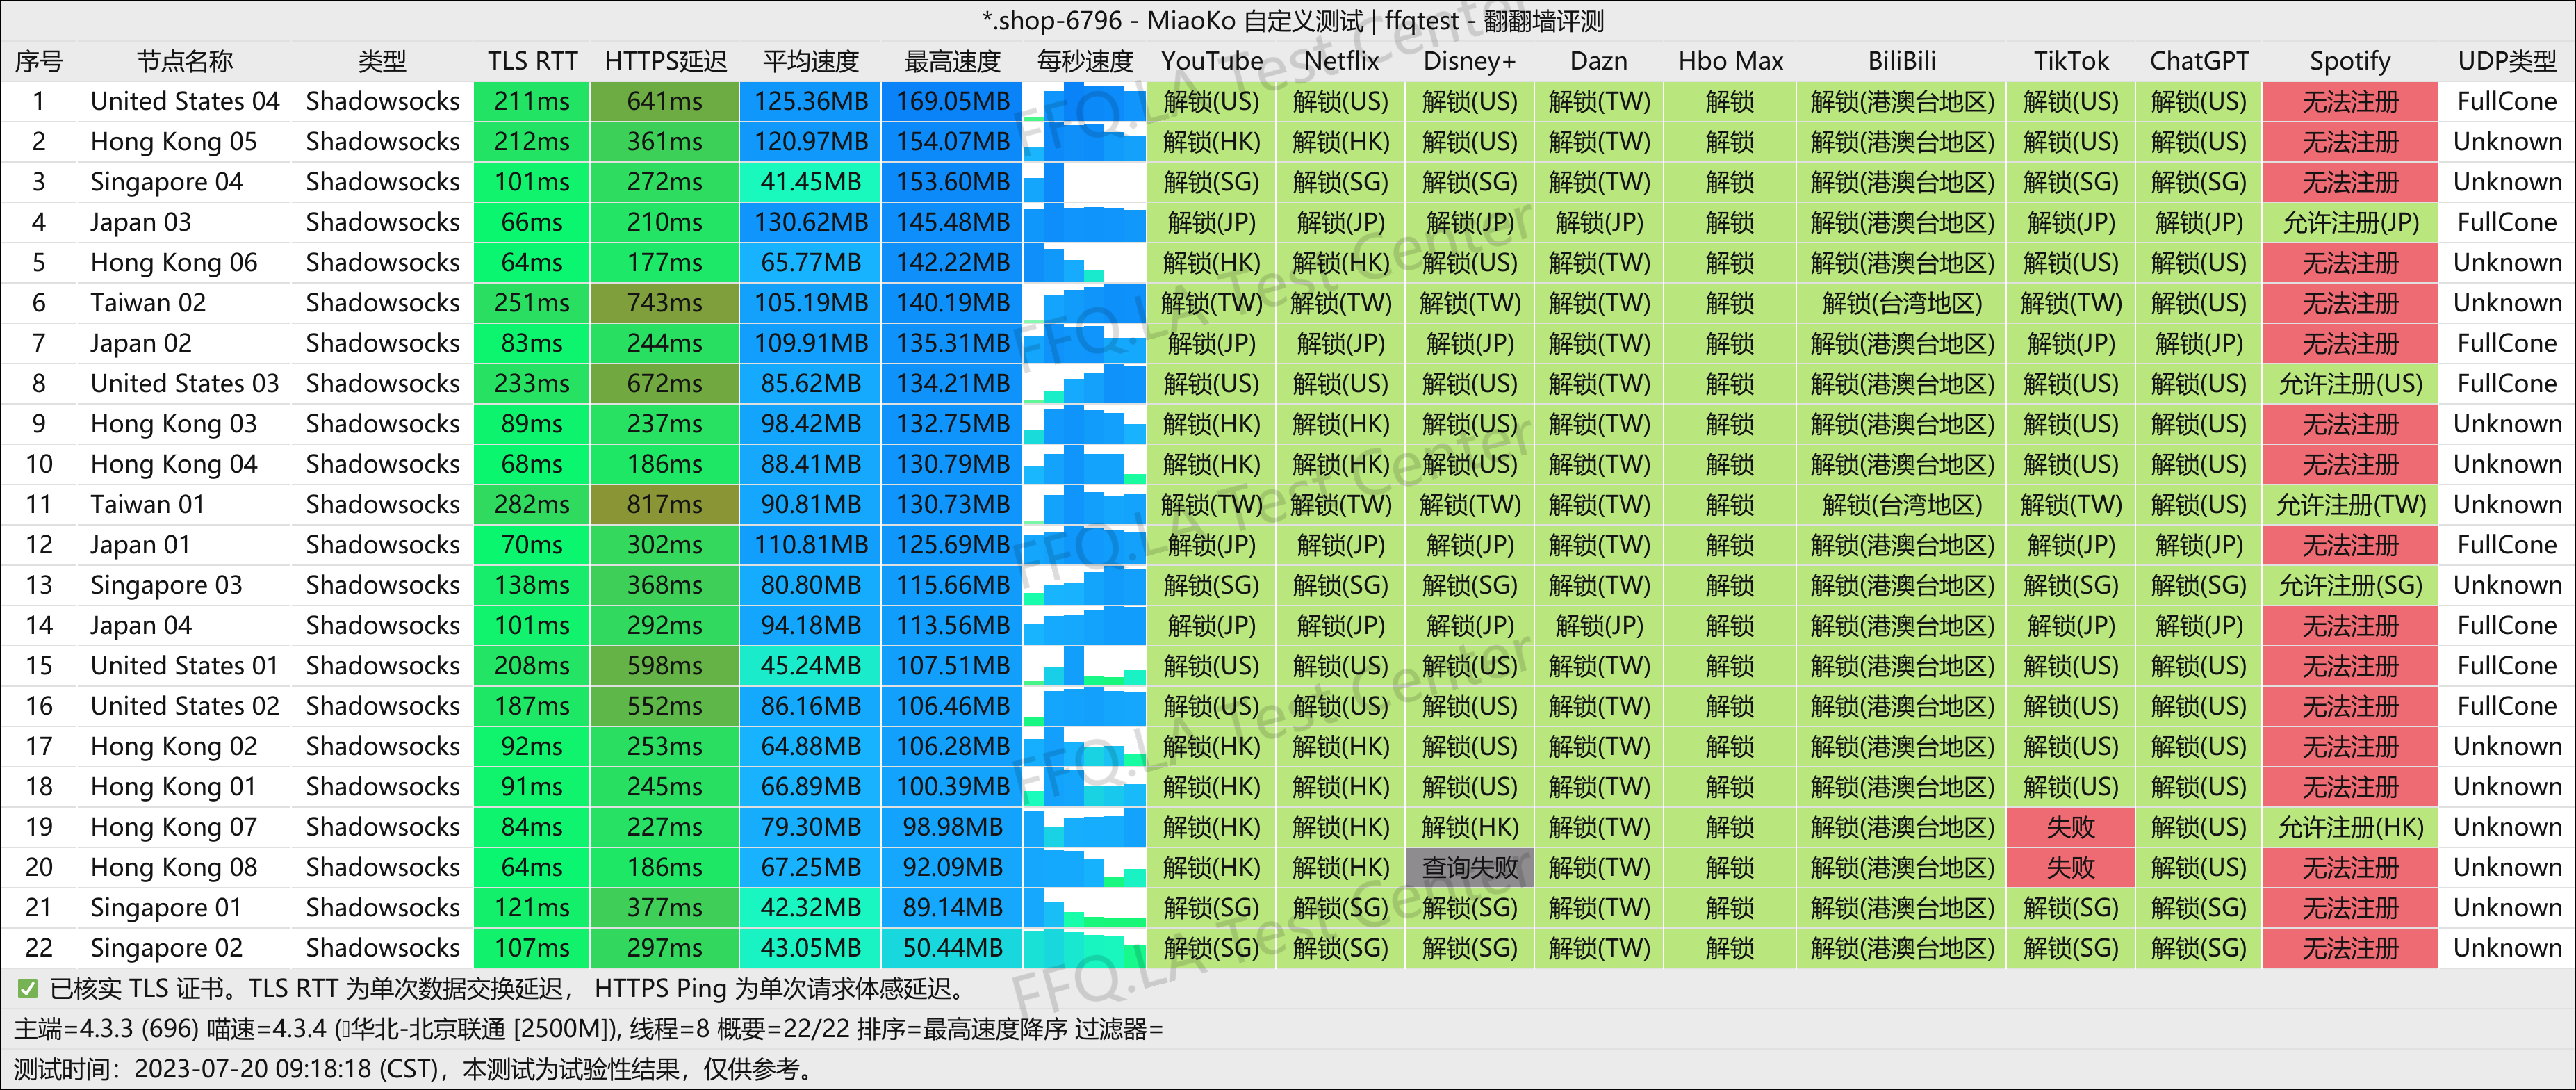The image size is (2576, 1090).
Task: Select the 66ms TLS RTT cell
Action: pos(532,222)
